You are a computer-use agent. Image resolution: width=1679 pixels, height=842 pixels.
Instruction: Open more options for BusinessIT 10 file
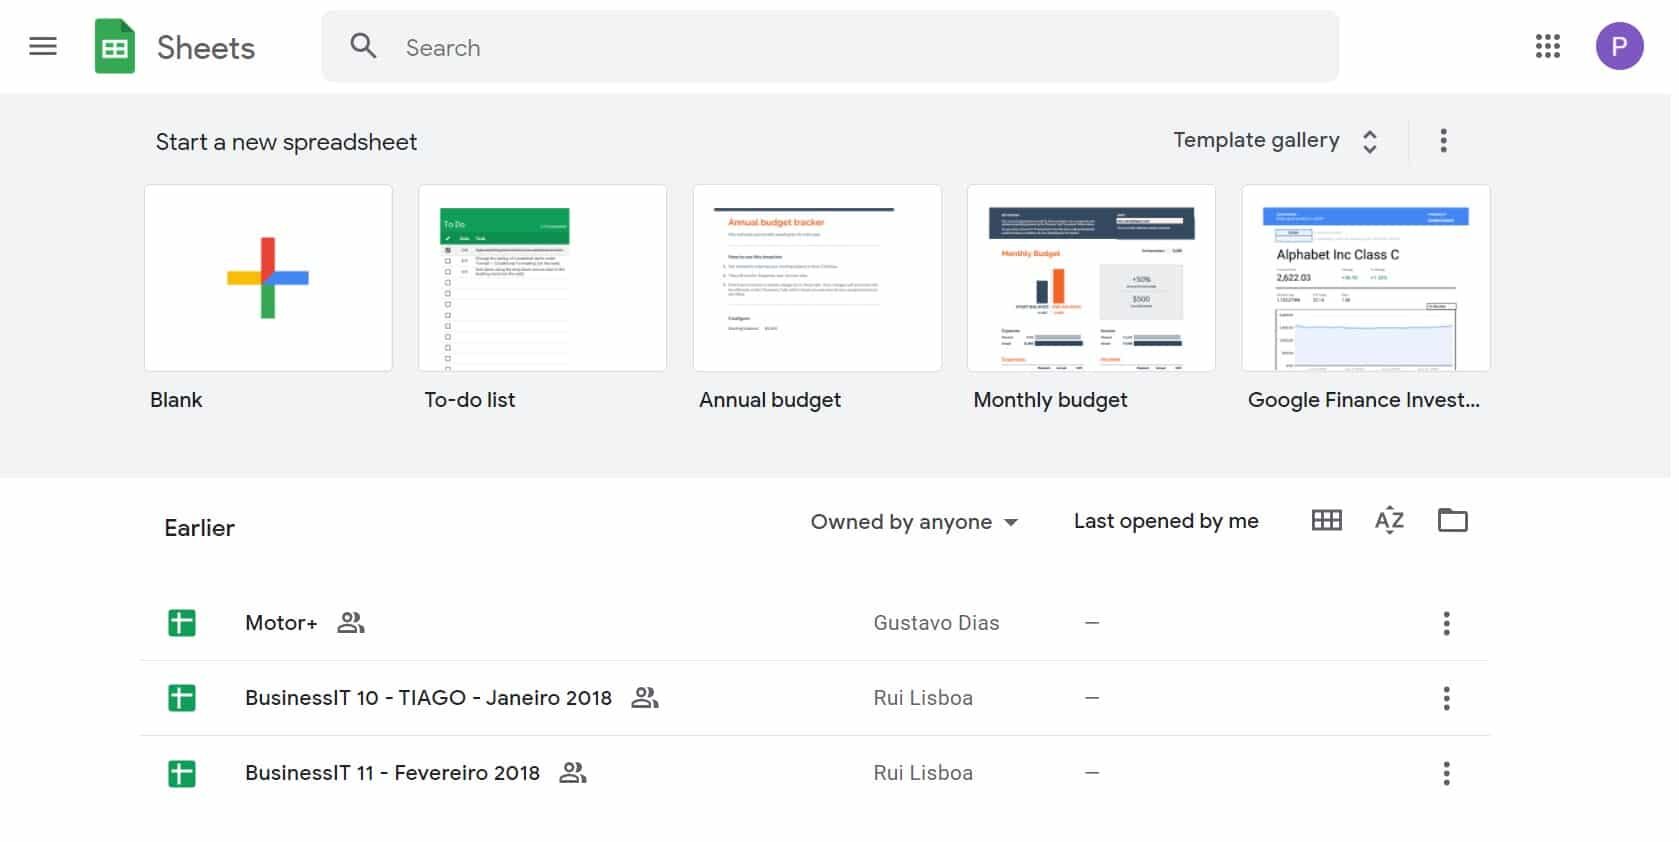[x=1446, y=698]
